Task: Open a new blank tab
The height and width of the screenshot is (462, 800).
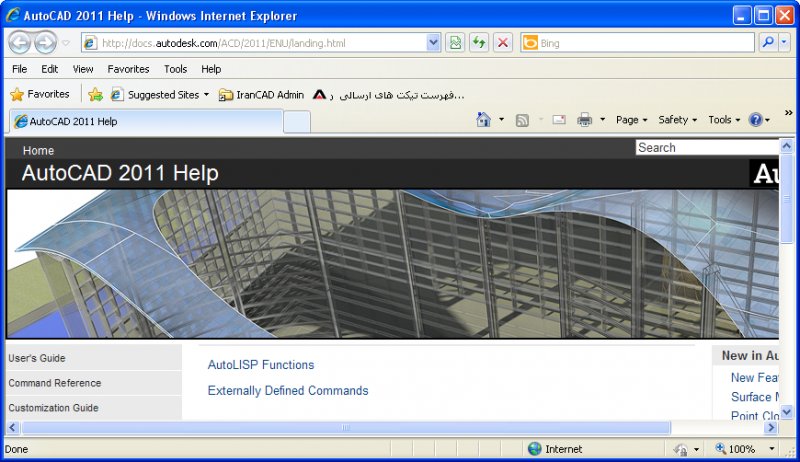Action: point(297,122)
